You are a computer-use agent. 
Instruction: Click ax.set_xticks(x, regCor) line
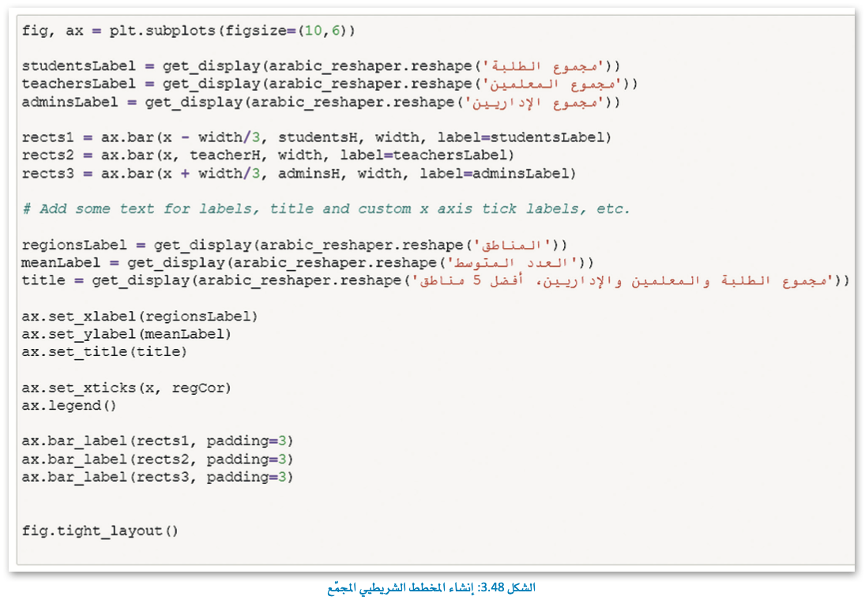click(126, 388)
